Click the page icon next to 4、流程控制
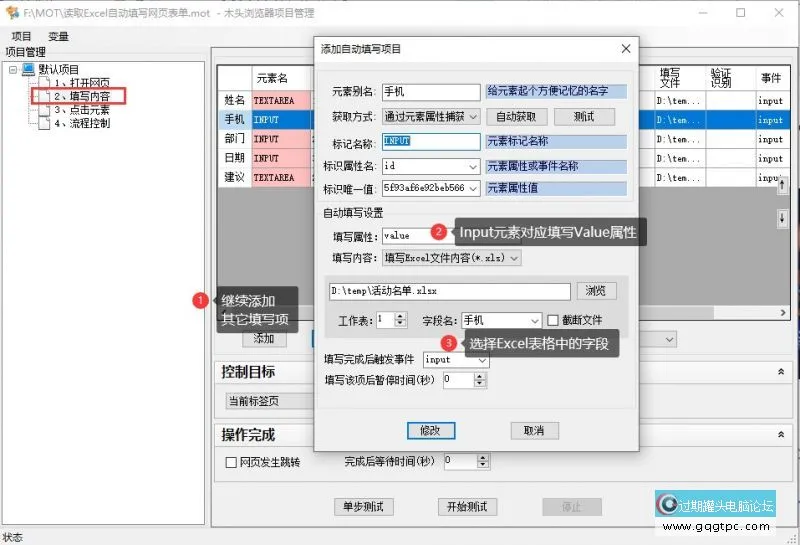 [x=44, y=123]
